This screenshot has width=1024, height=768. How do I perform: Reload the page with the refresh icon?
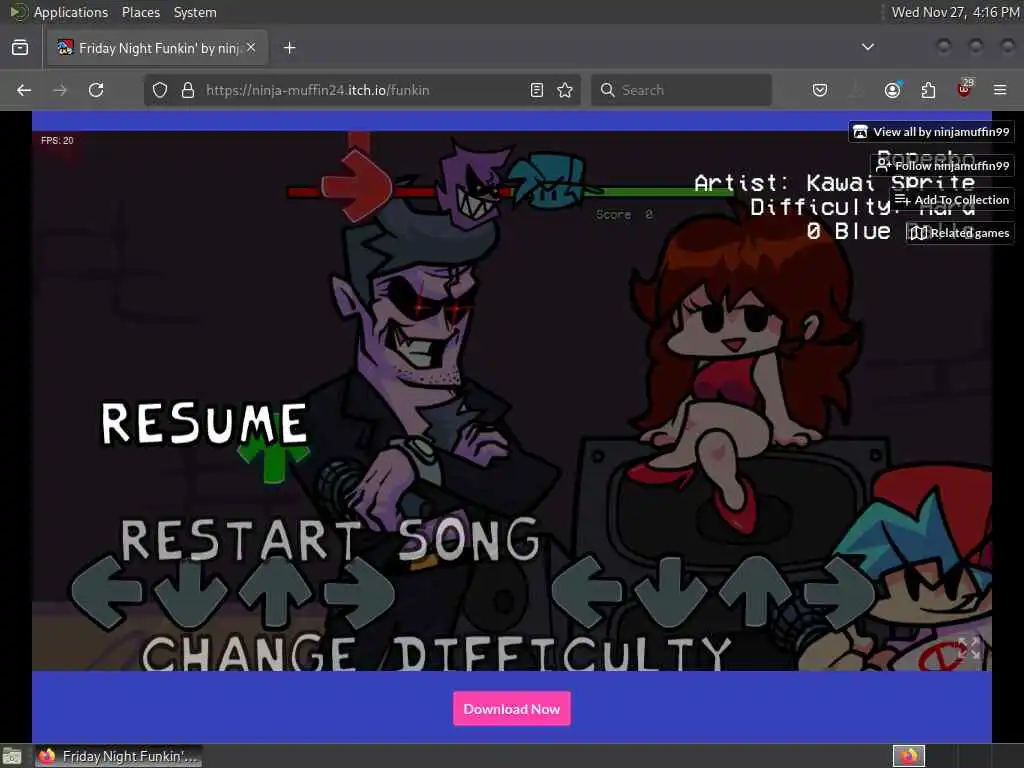click(96, 90)
